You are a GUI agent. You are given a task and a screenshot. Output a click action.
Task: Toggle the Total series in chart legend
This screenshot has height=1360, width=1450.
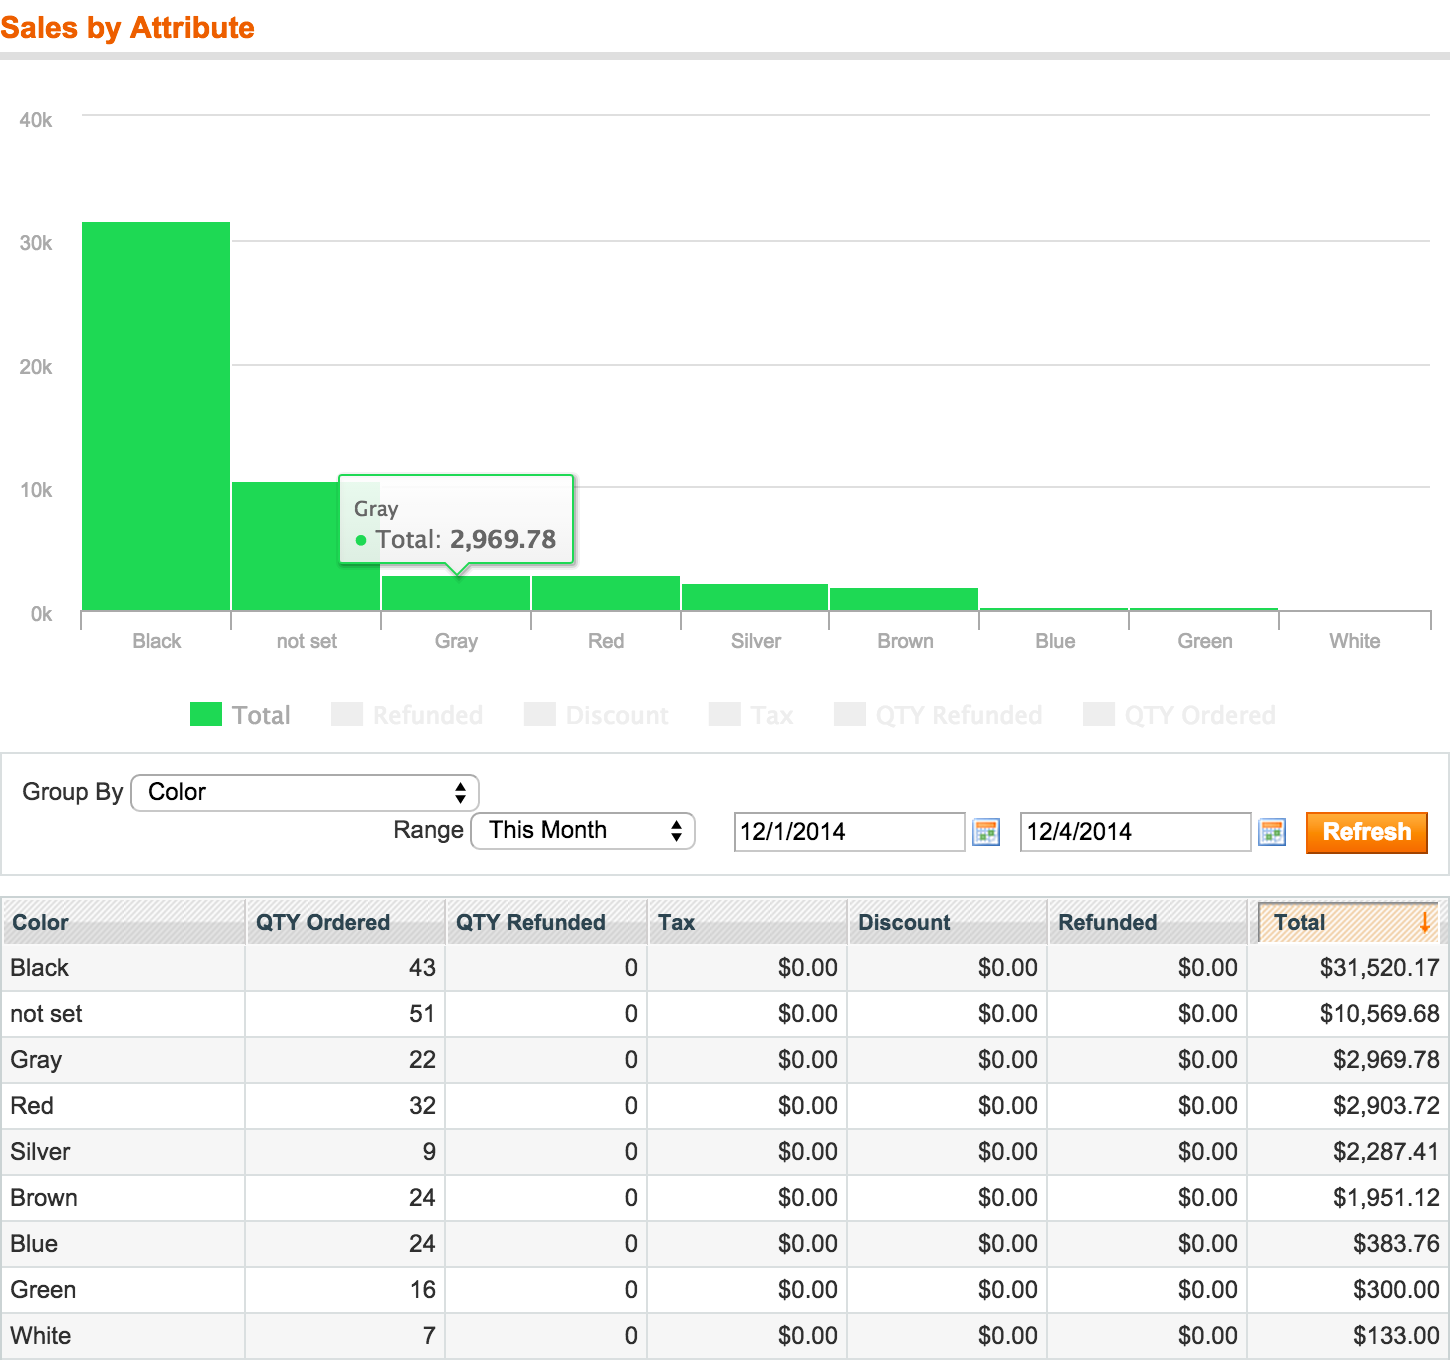click(240, 715)
